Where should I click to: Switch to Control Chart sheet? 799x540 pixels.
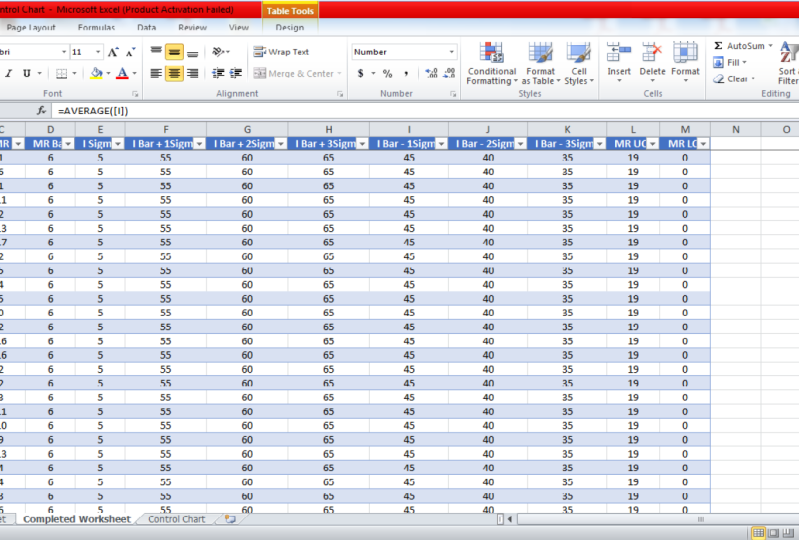click(176, 519)
